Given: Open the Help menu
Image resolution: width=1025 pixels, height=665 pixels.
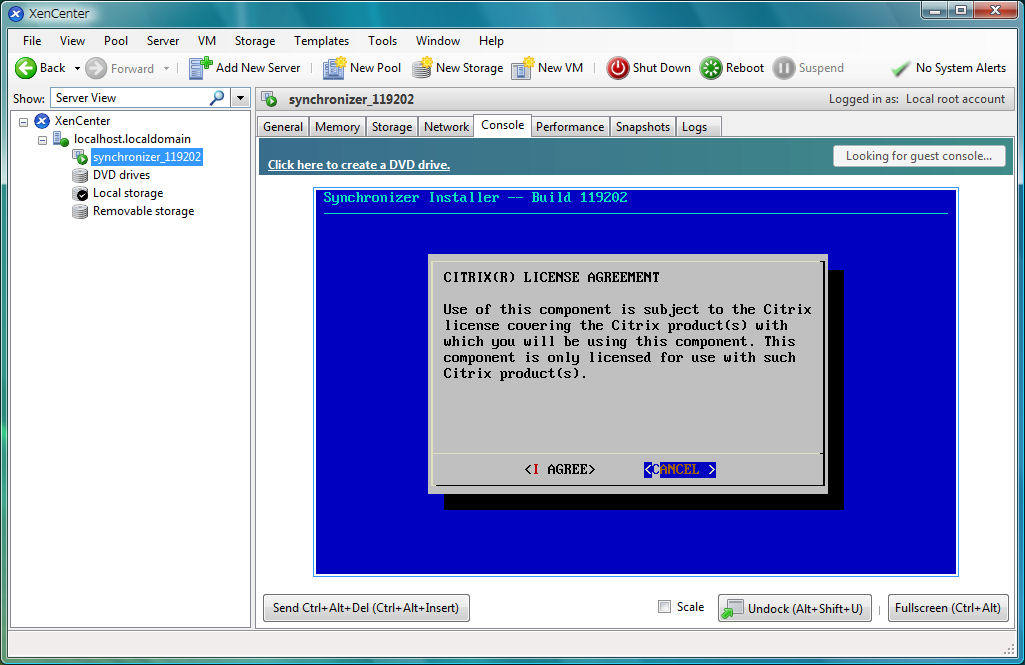Looking at the screenshot, I should click(x=491, y=41).
